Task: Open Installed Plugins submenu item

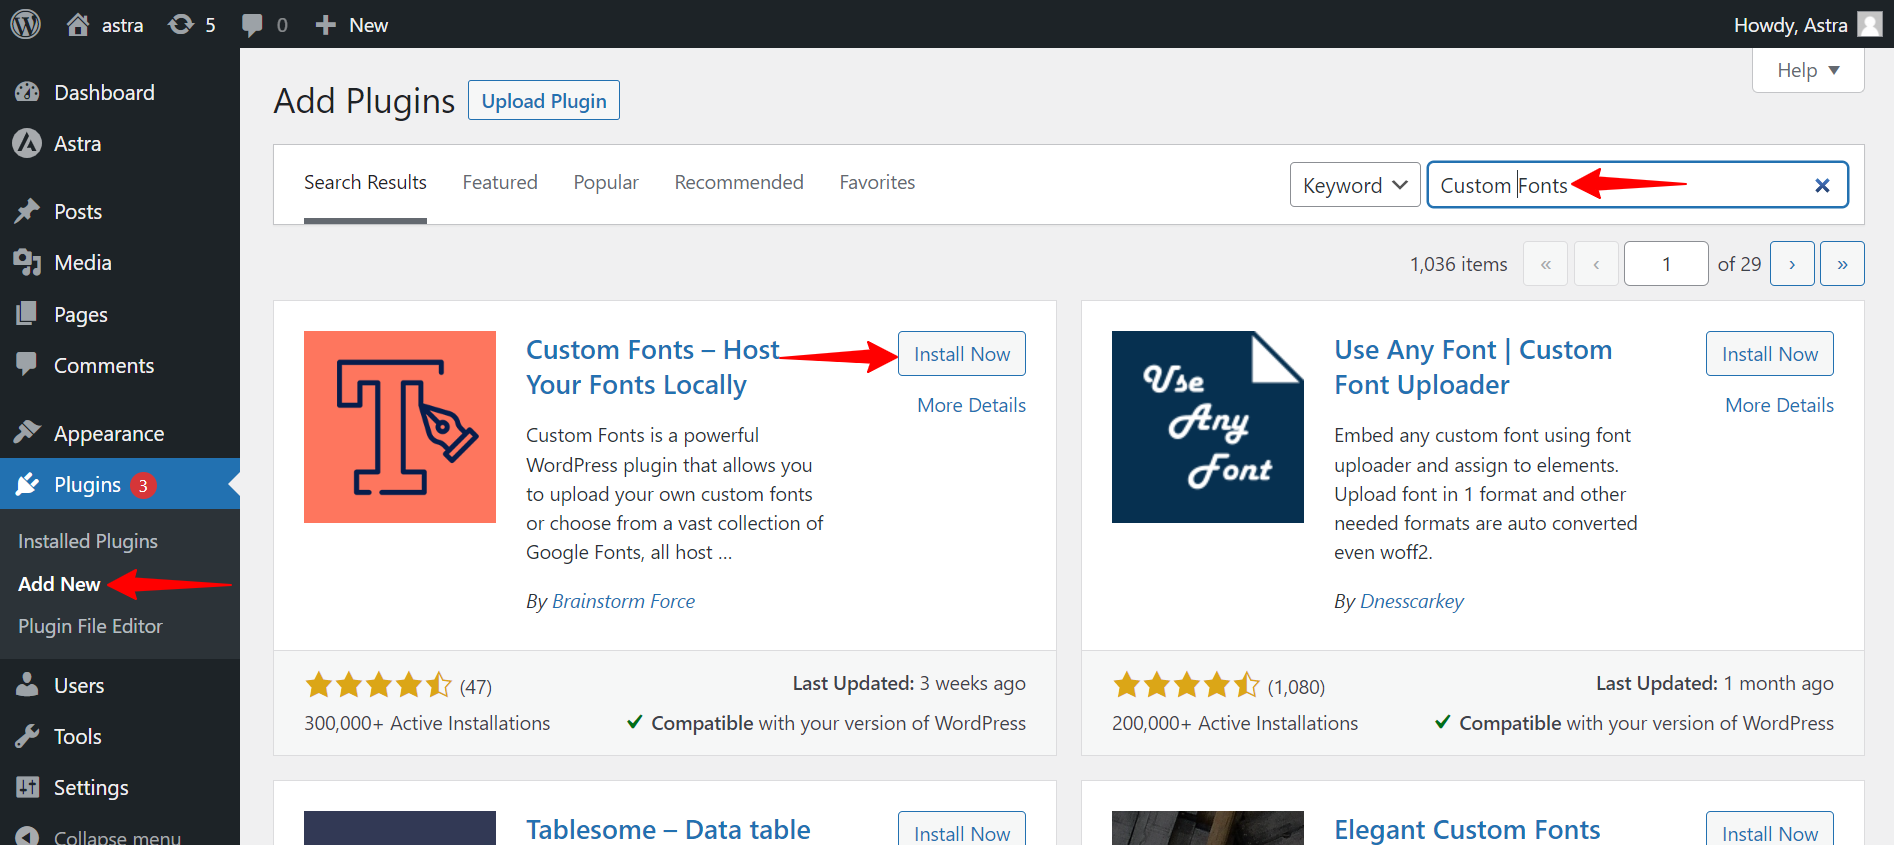Action: pyautogui.click(x=88, y=541)
